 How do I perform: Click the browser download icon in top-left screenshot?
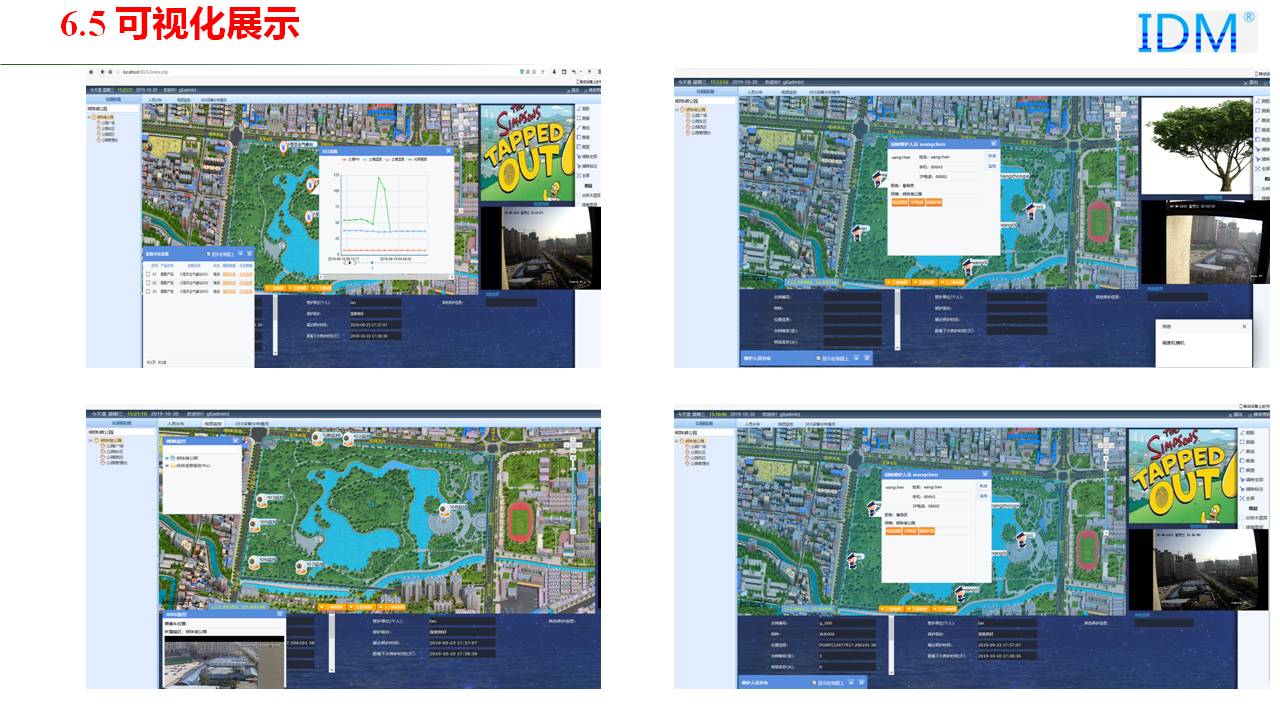click(553, 72)
